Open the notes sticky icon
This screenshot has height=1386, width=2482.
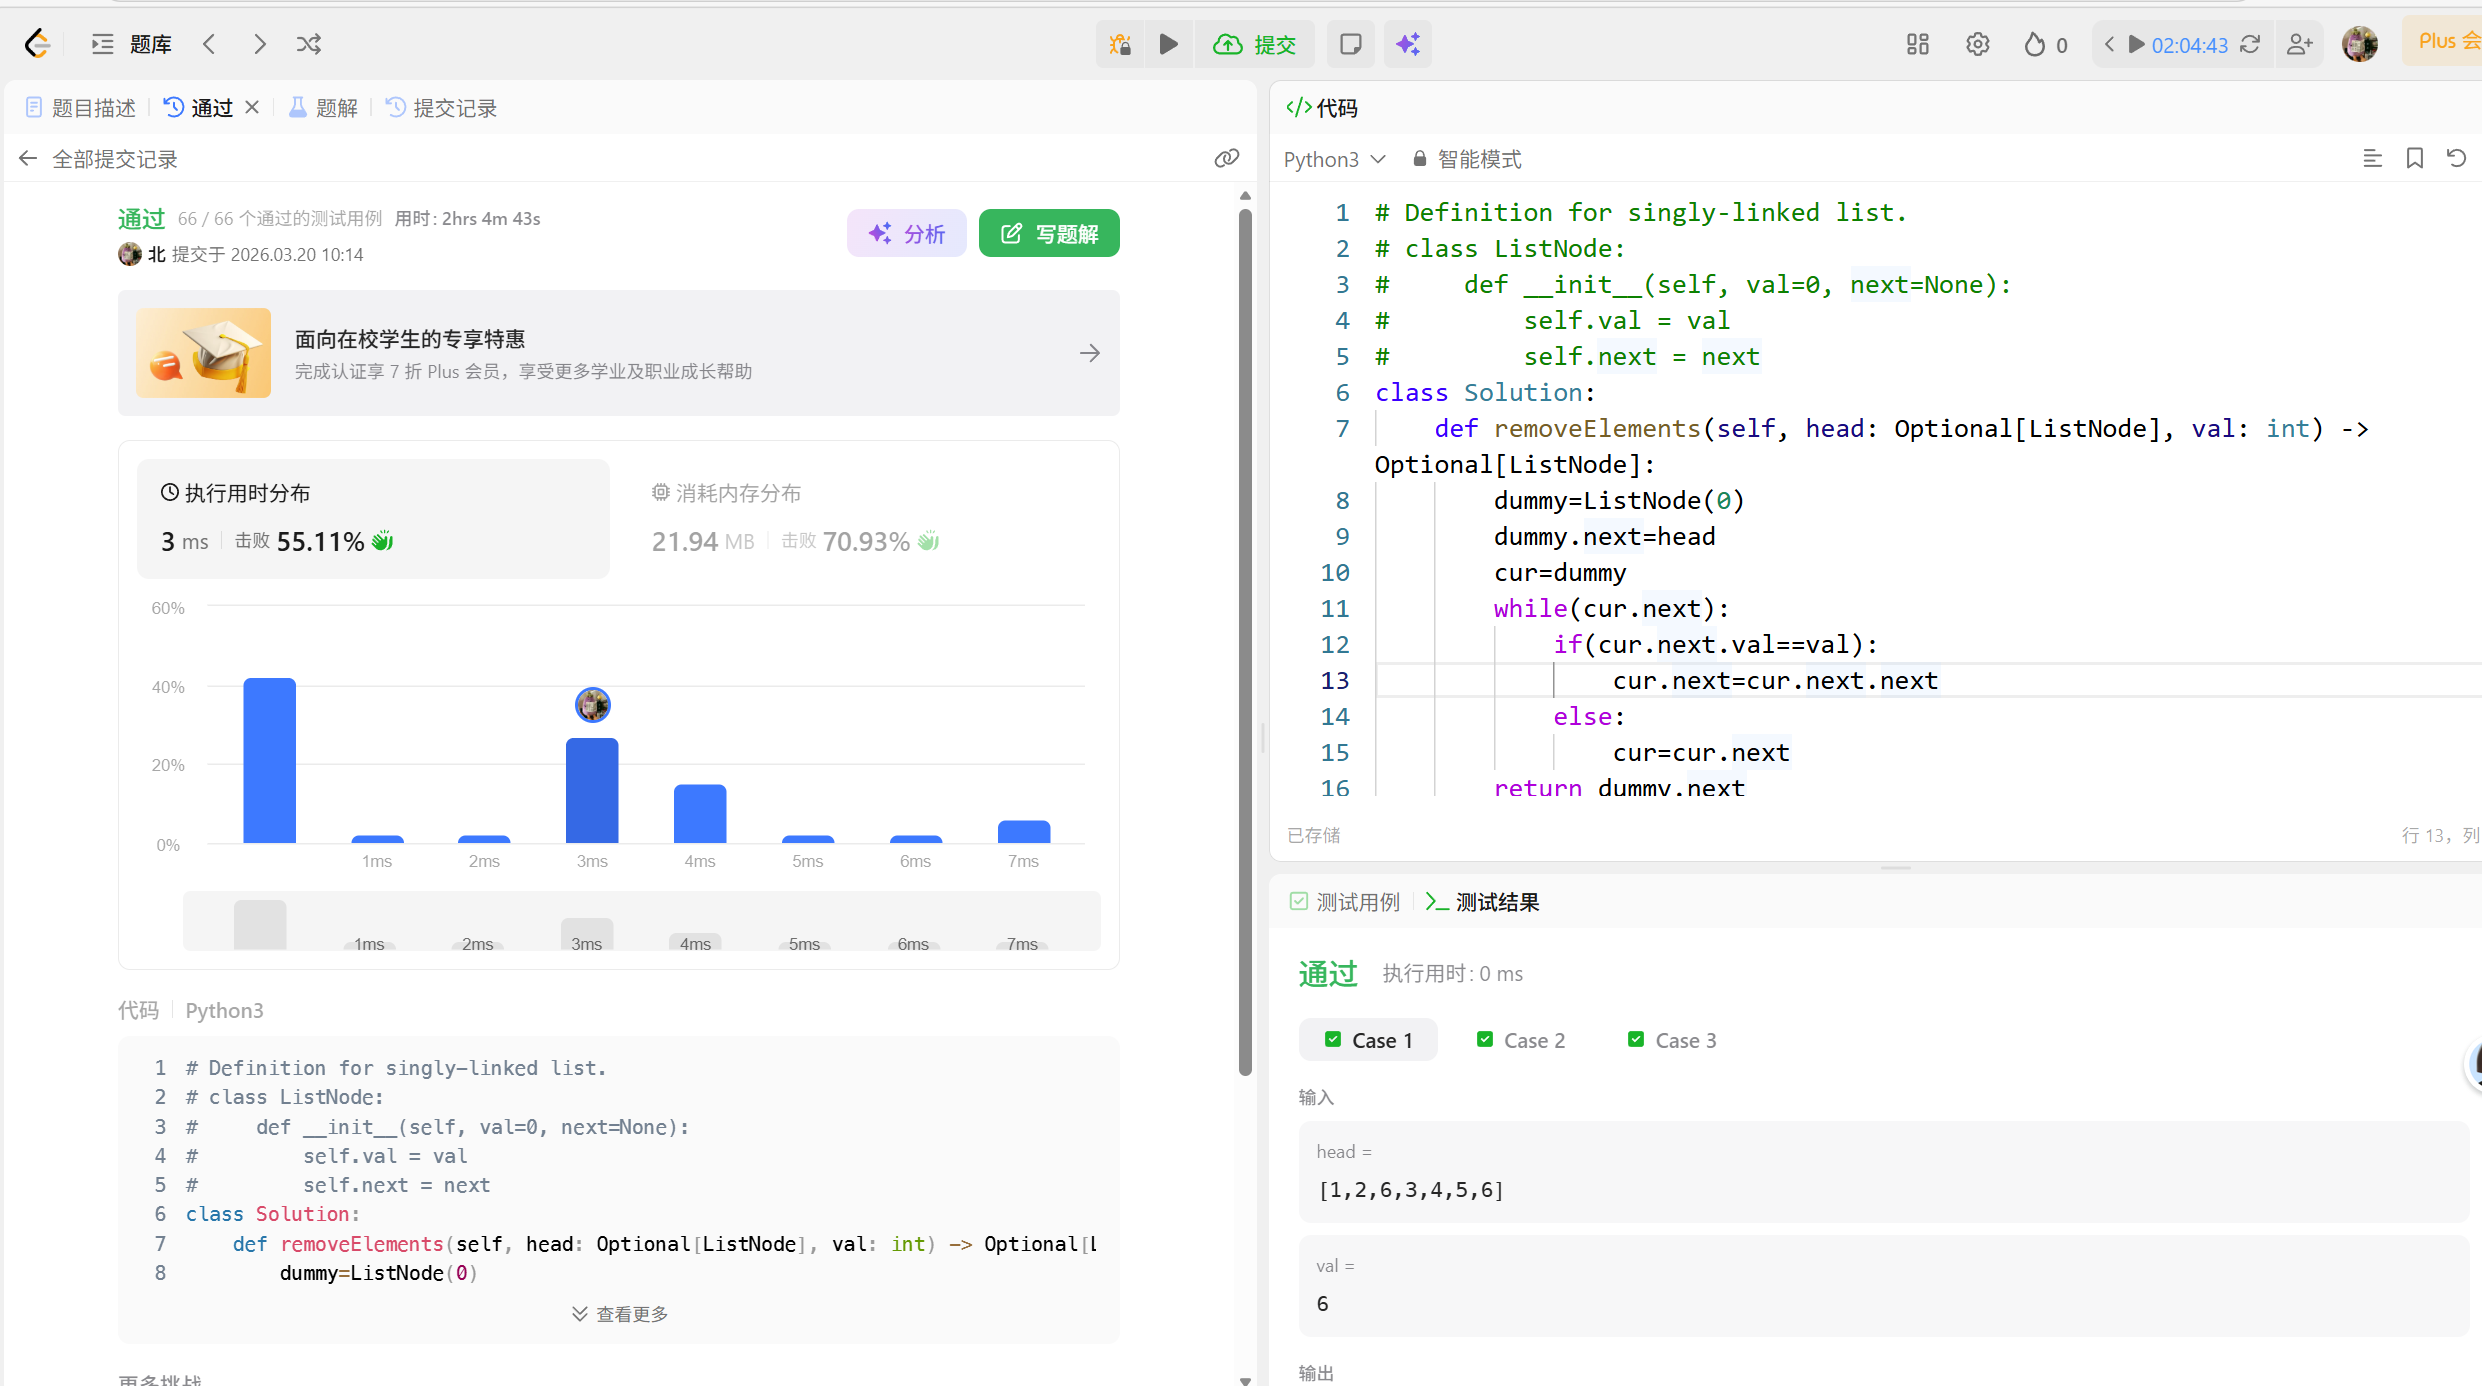click(1350, 44)
